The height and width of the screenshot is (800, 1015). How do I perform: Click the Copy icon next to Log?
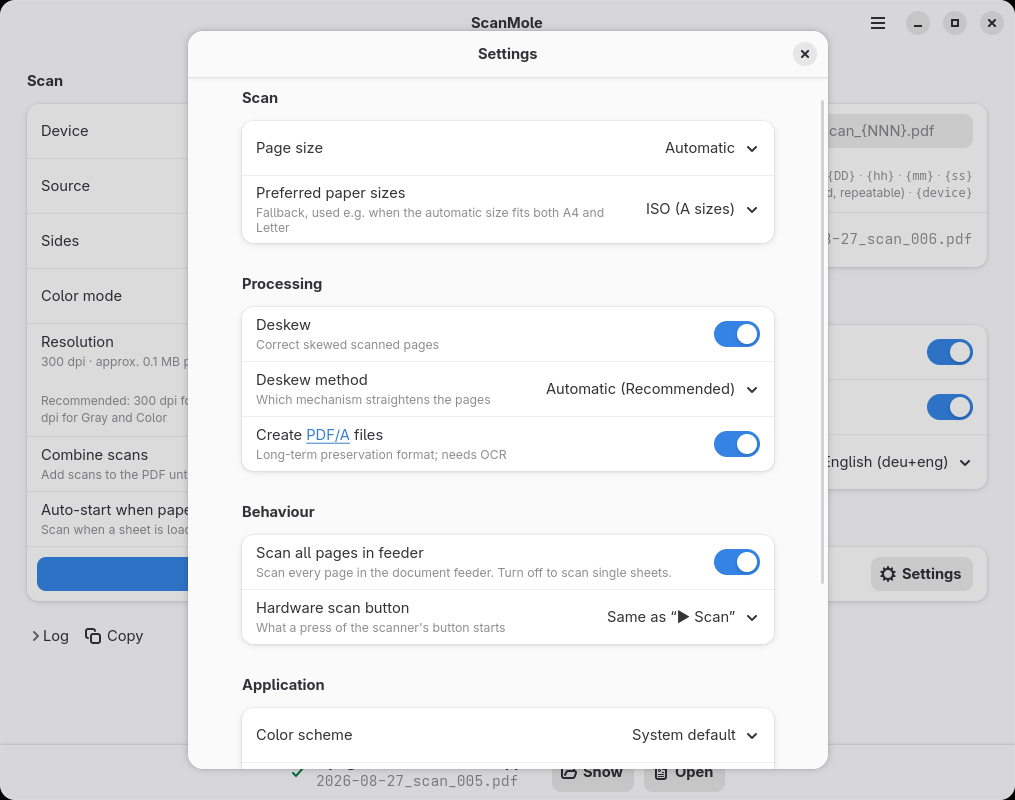(x=93, y=636)
